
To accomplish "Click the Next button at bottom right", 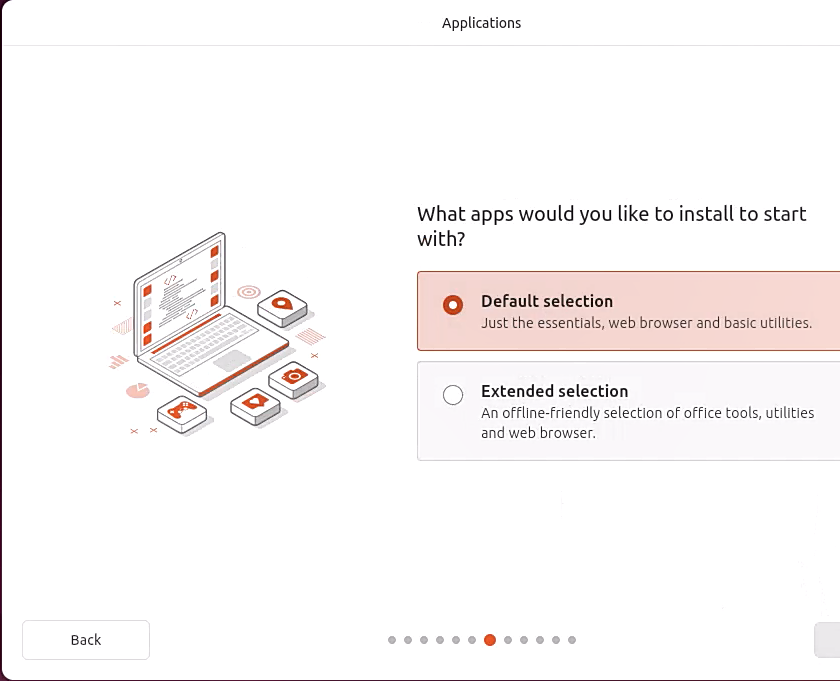I will (x=830, y=639).
